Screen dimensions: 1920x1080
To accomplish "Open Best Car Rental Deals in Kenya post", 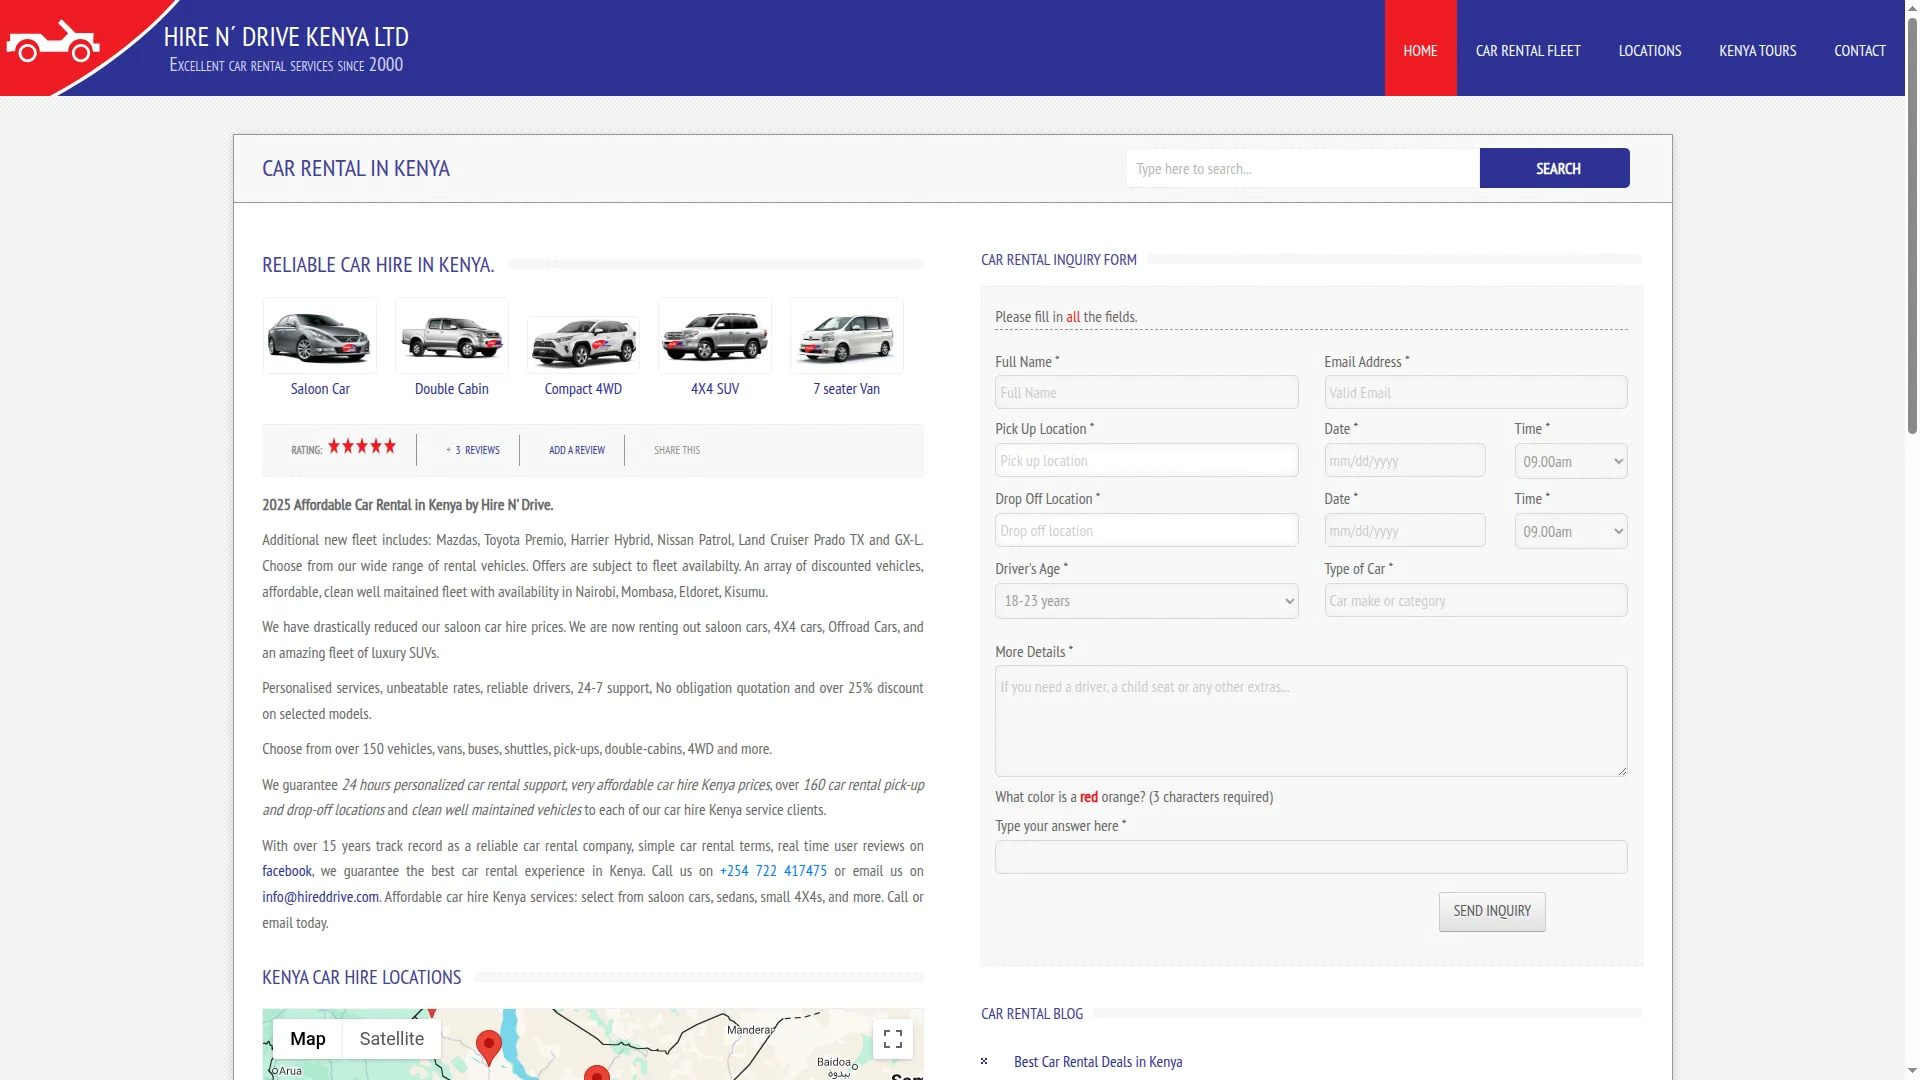I will click(x=1098, y=1062).
